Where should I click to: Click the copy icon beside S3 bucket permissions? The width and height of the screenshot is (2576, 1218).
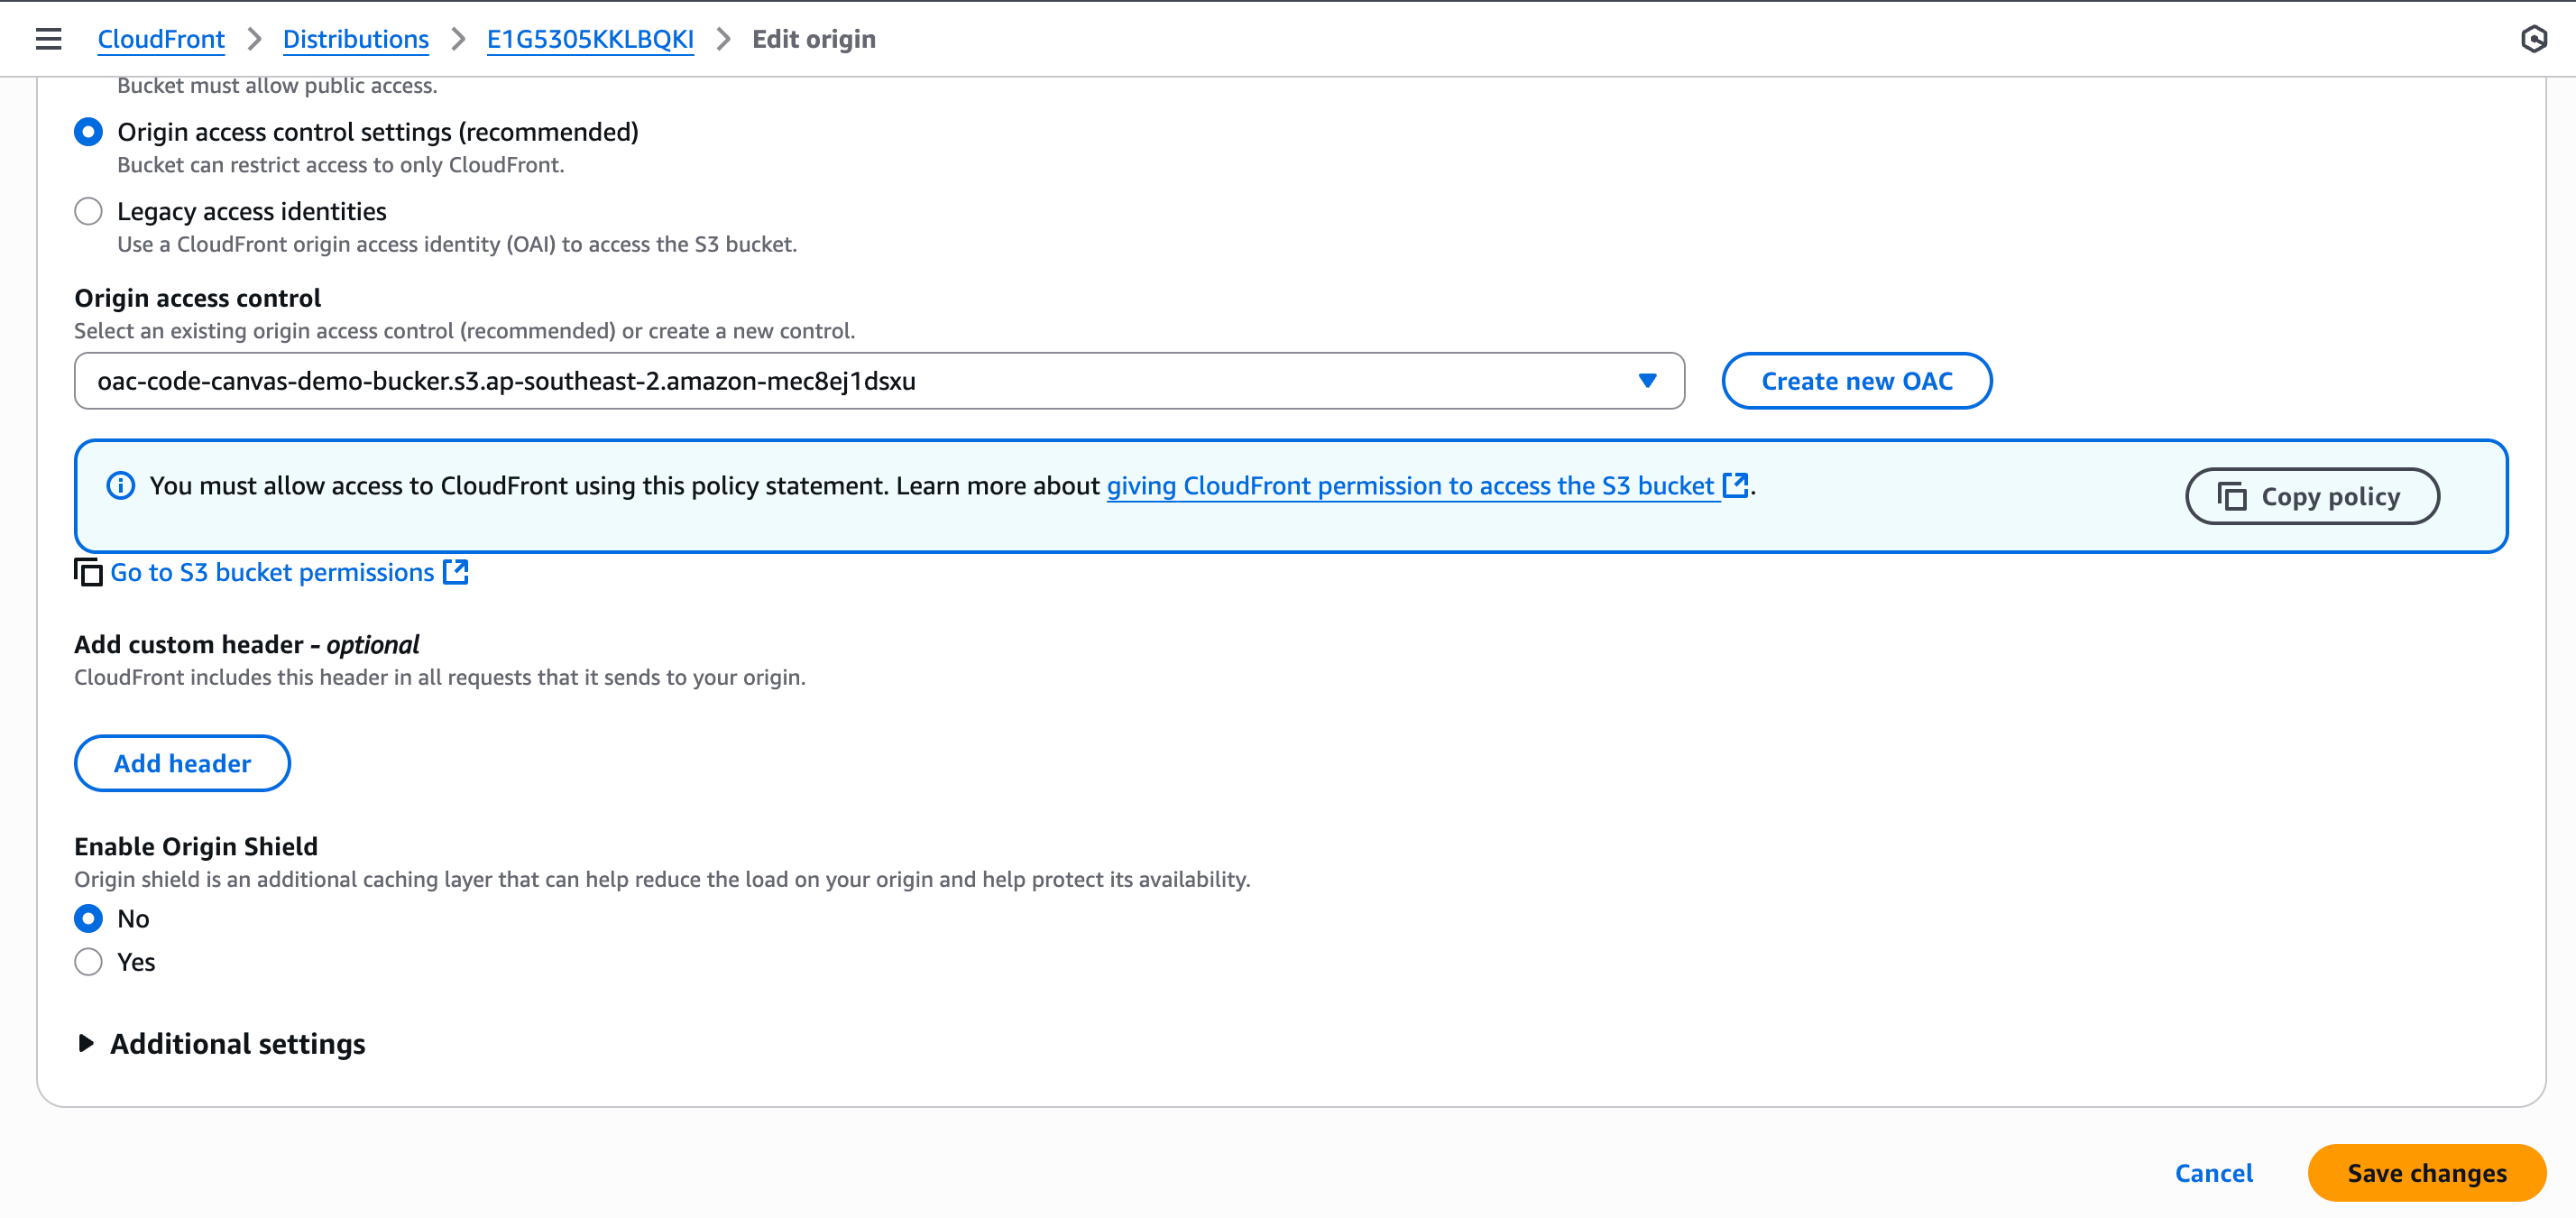88,572
